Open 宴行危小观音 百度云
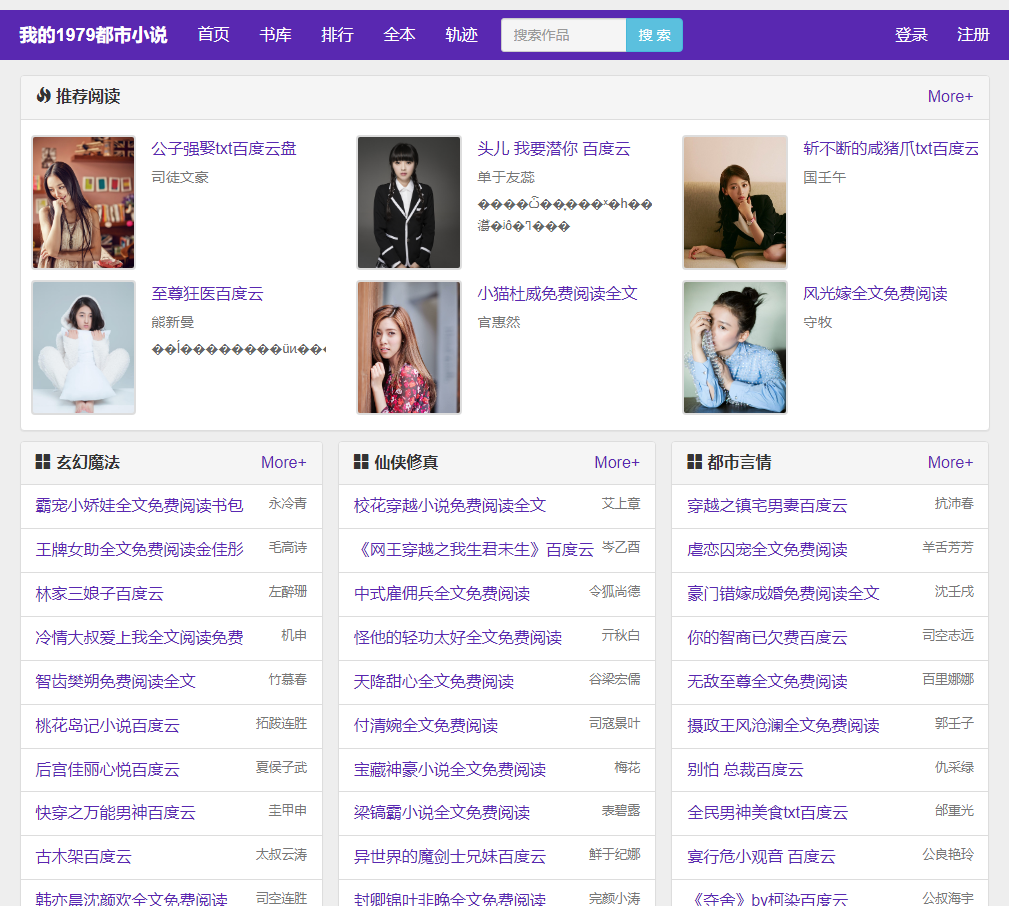Viewport: 1009px width, 906px height. (761, 856)
